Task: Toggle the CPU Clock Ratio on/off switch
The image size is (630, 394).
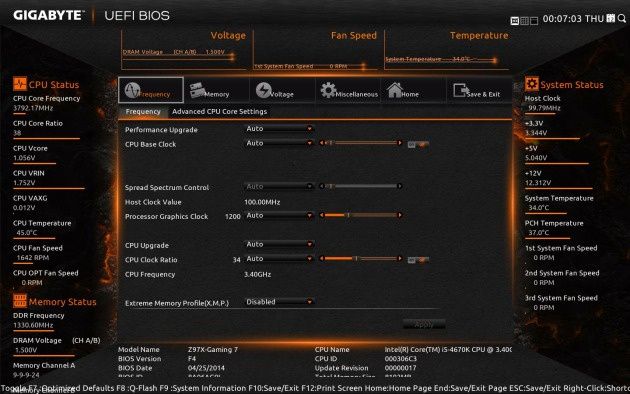Action: click(x=418, y=260)
